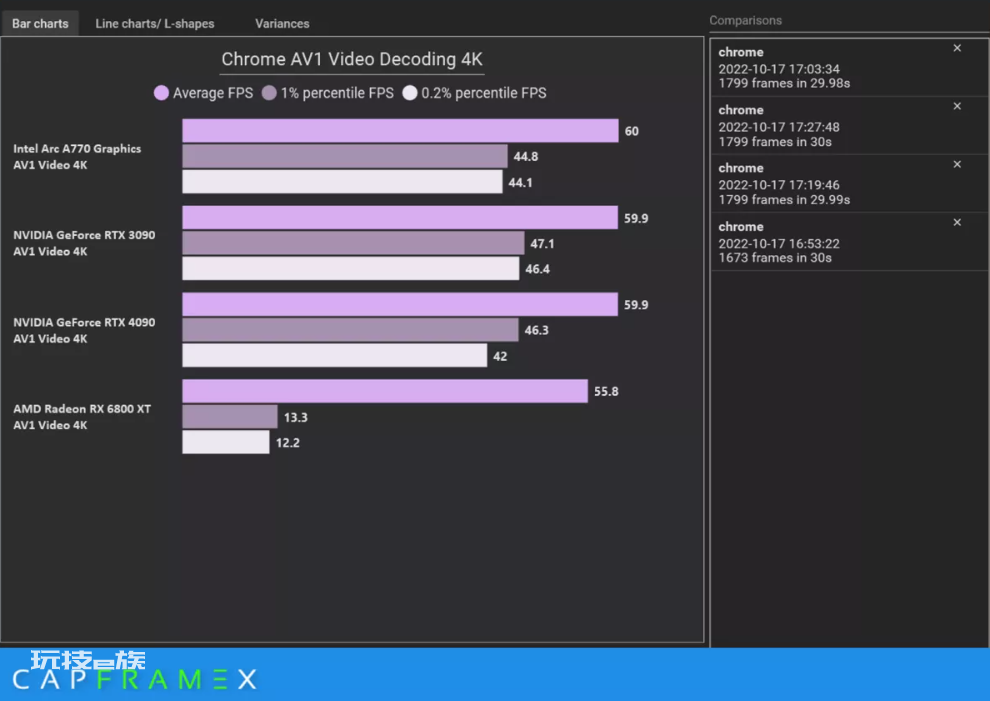The height and width of the screenshot is (701, 990).
Task: Select comparison record 2022-10-17 17:03:34
Action: [849, 68]
